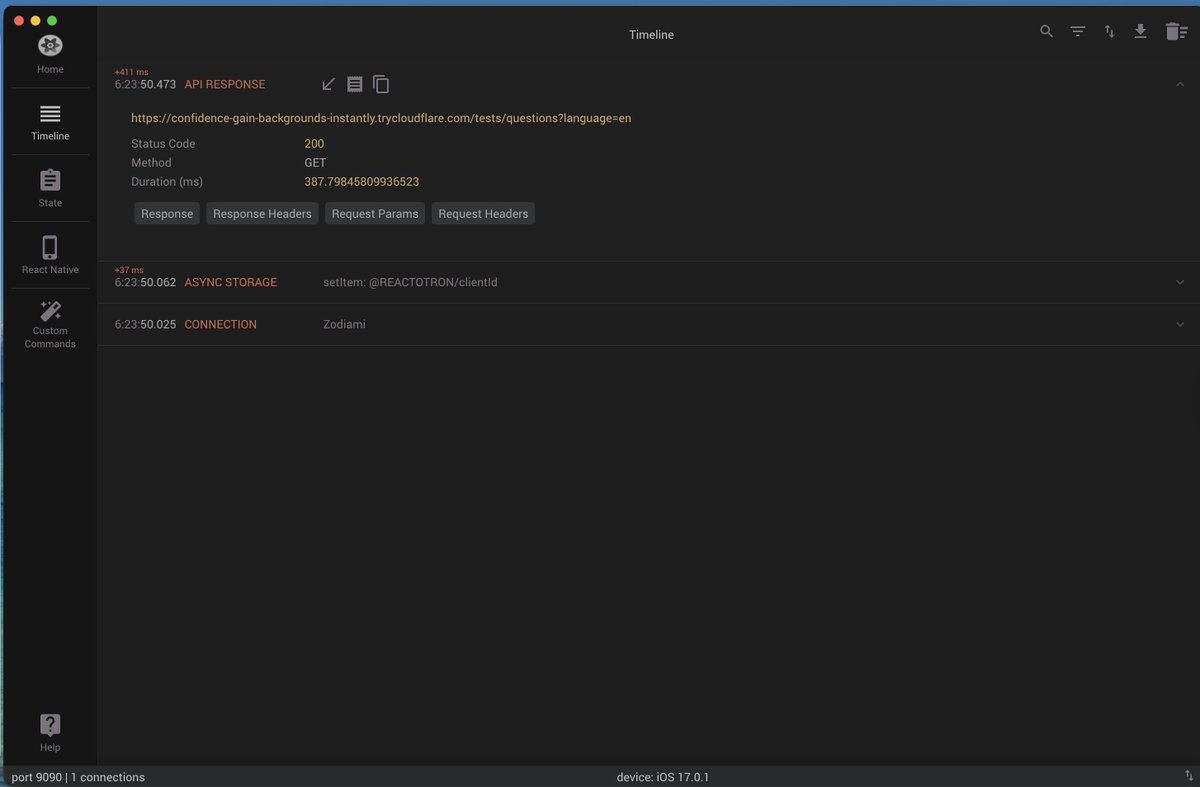
Task: Click device: iOS 17.0.1 status text
Action: (662, 777)
